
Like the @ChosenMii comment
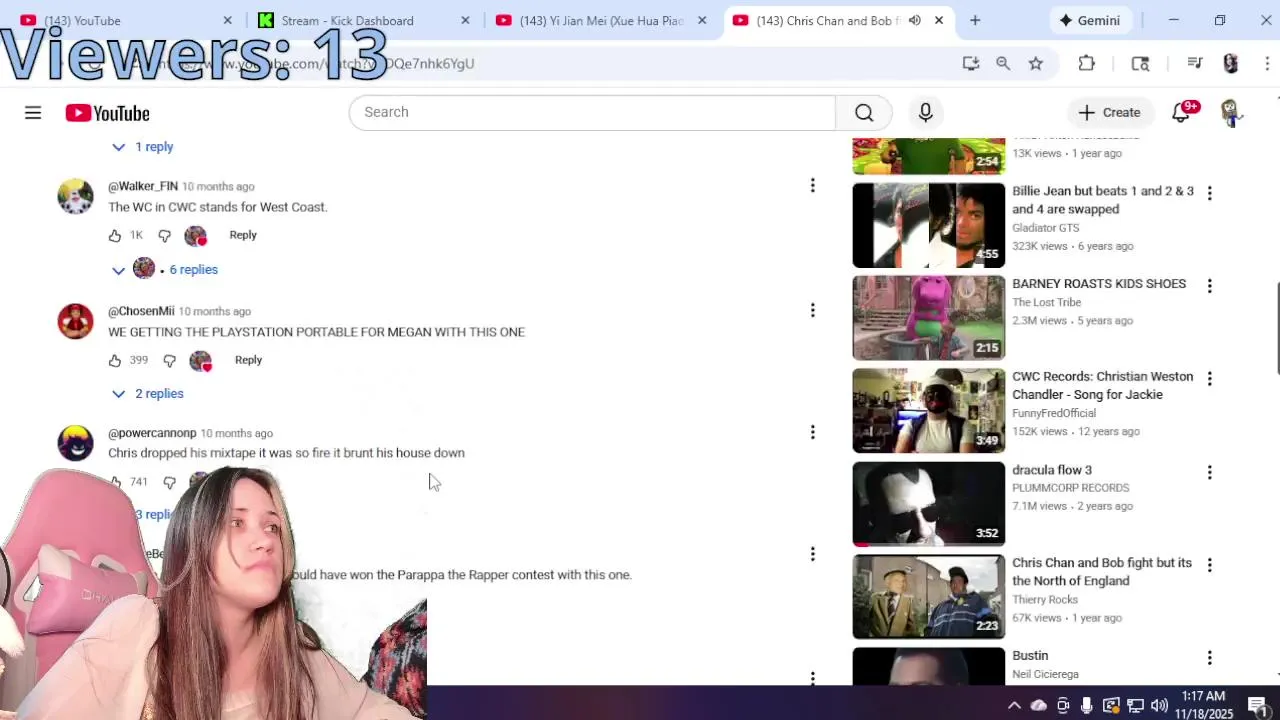click(115, 361)
